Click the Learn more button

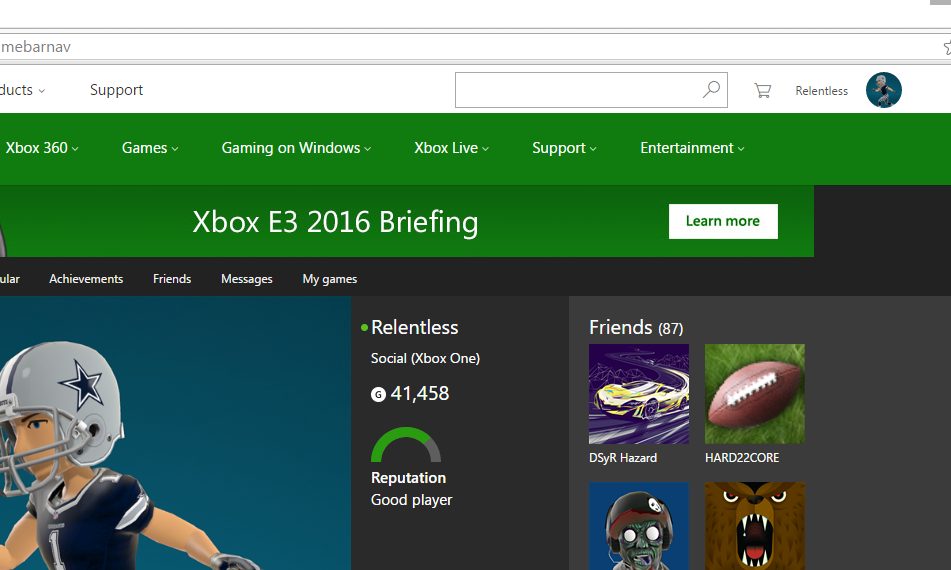(x=723, y=221)
